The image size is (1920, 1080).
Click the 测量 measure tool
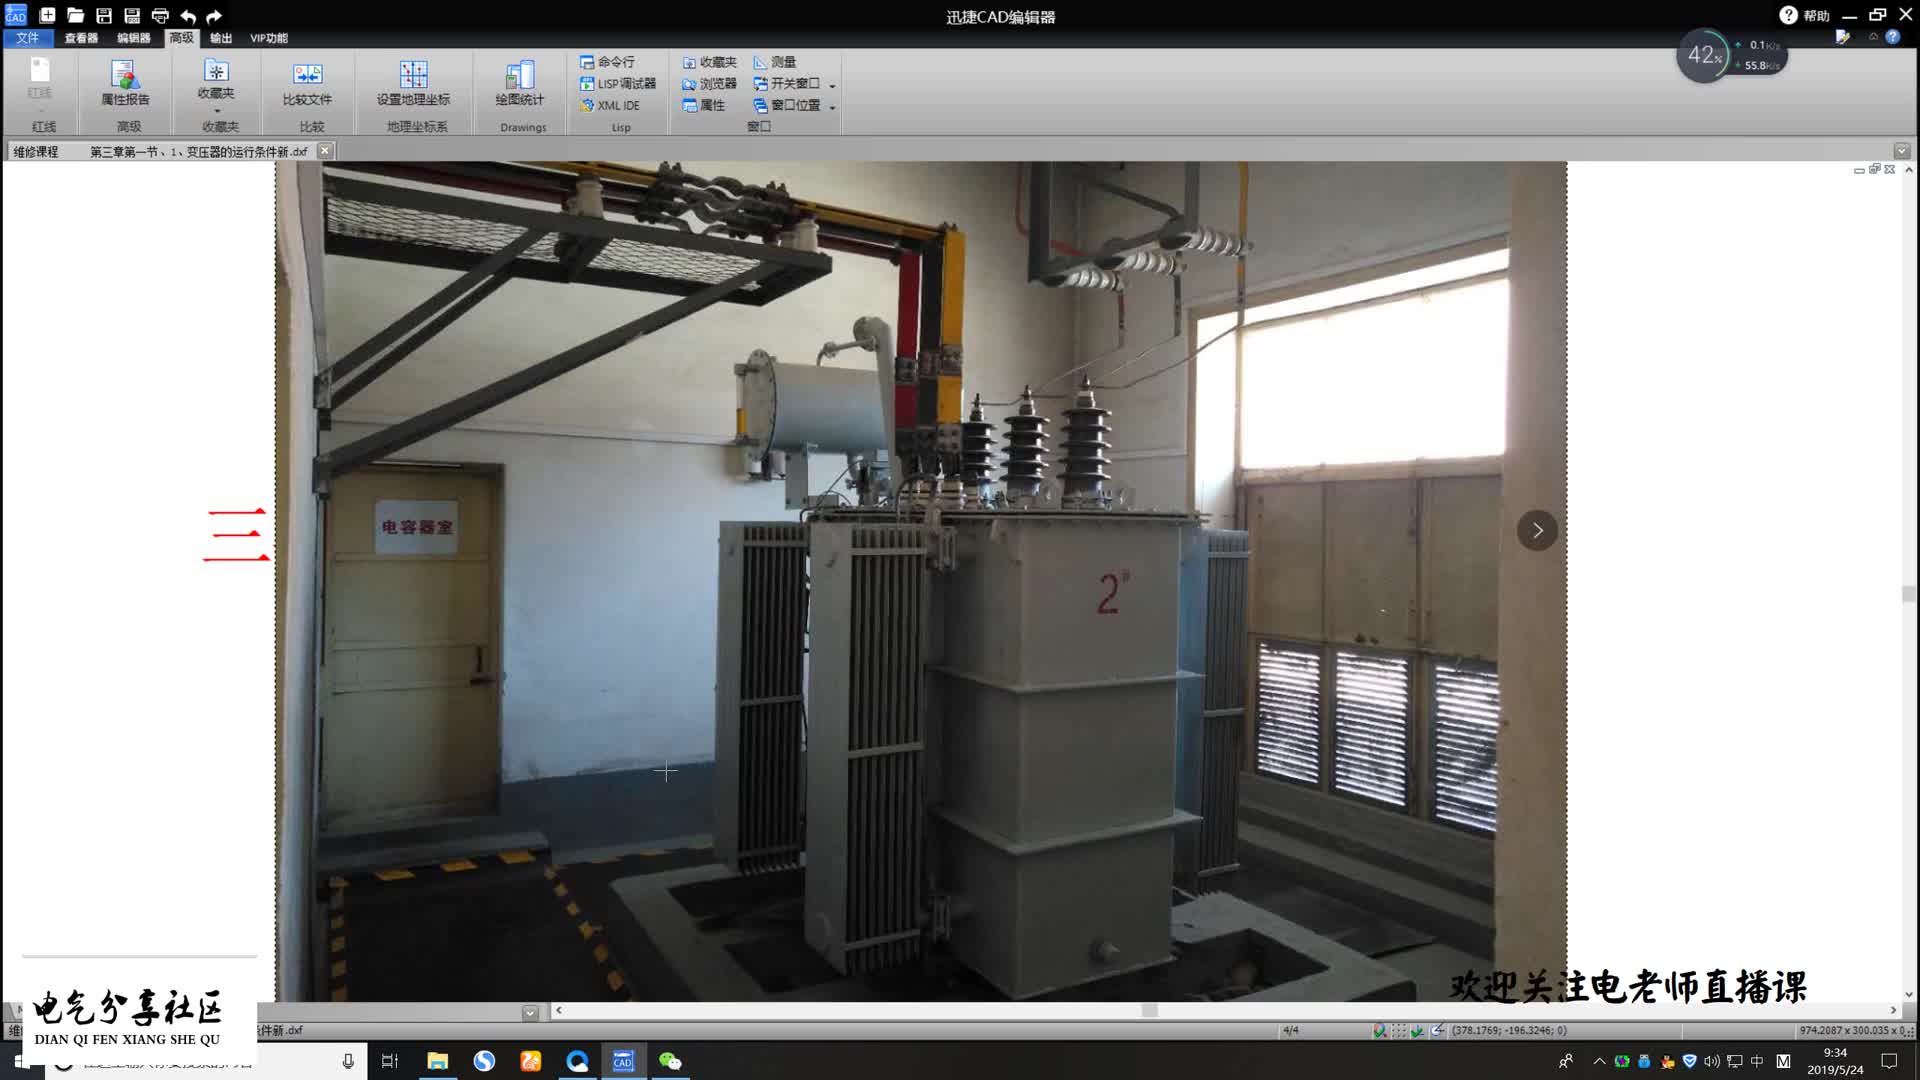point(775,62)
